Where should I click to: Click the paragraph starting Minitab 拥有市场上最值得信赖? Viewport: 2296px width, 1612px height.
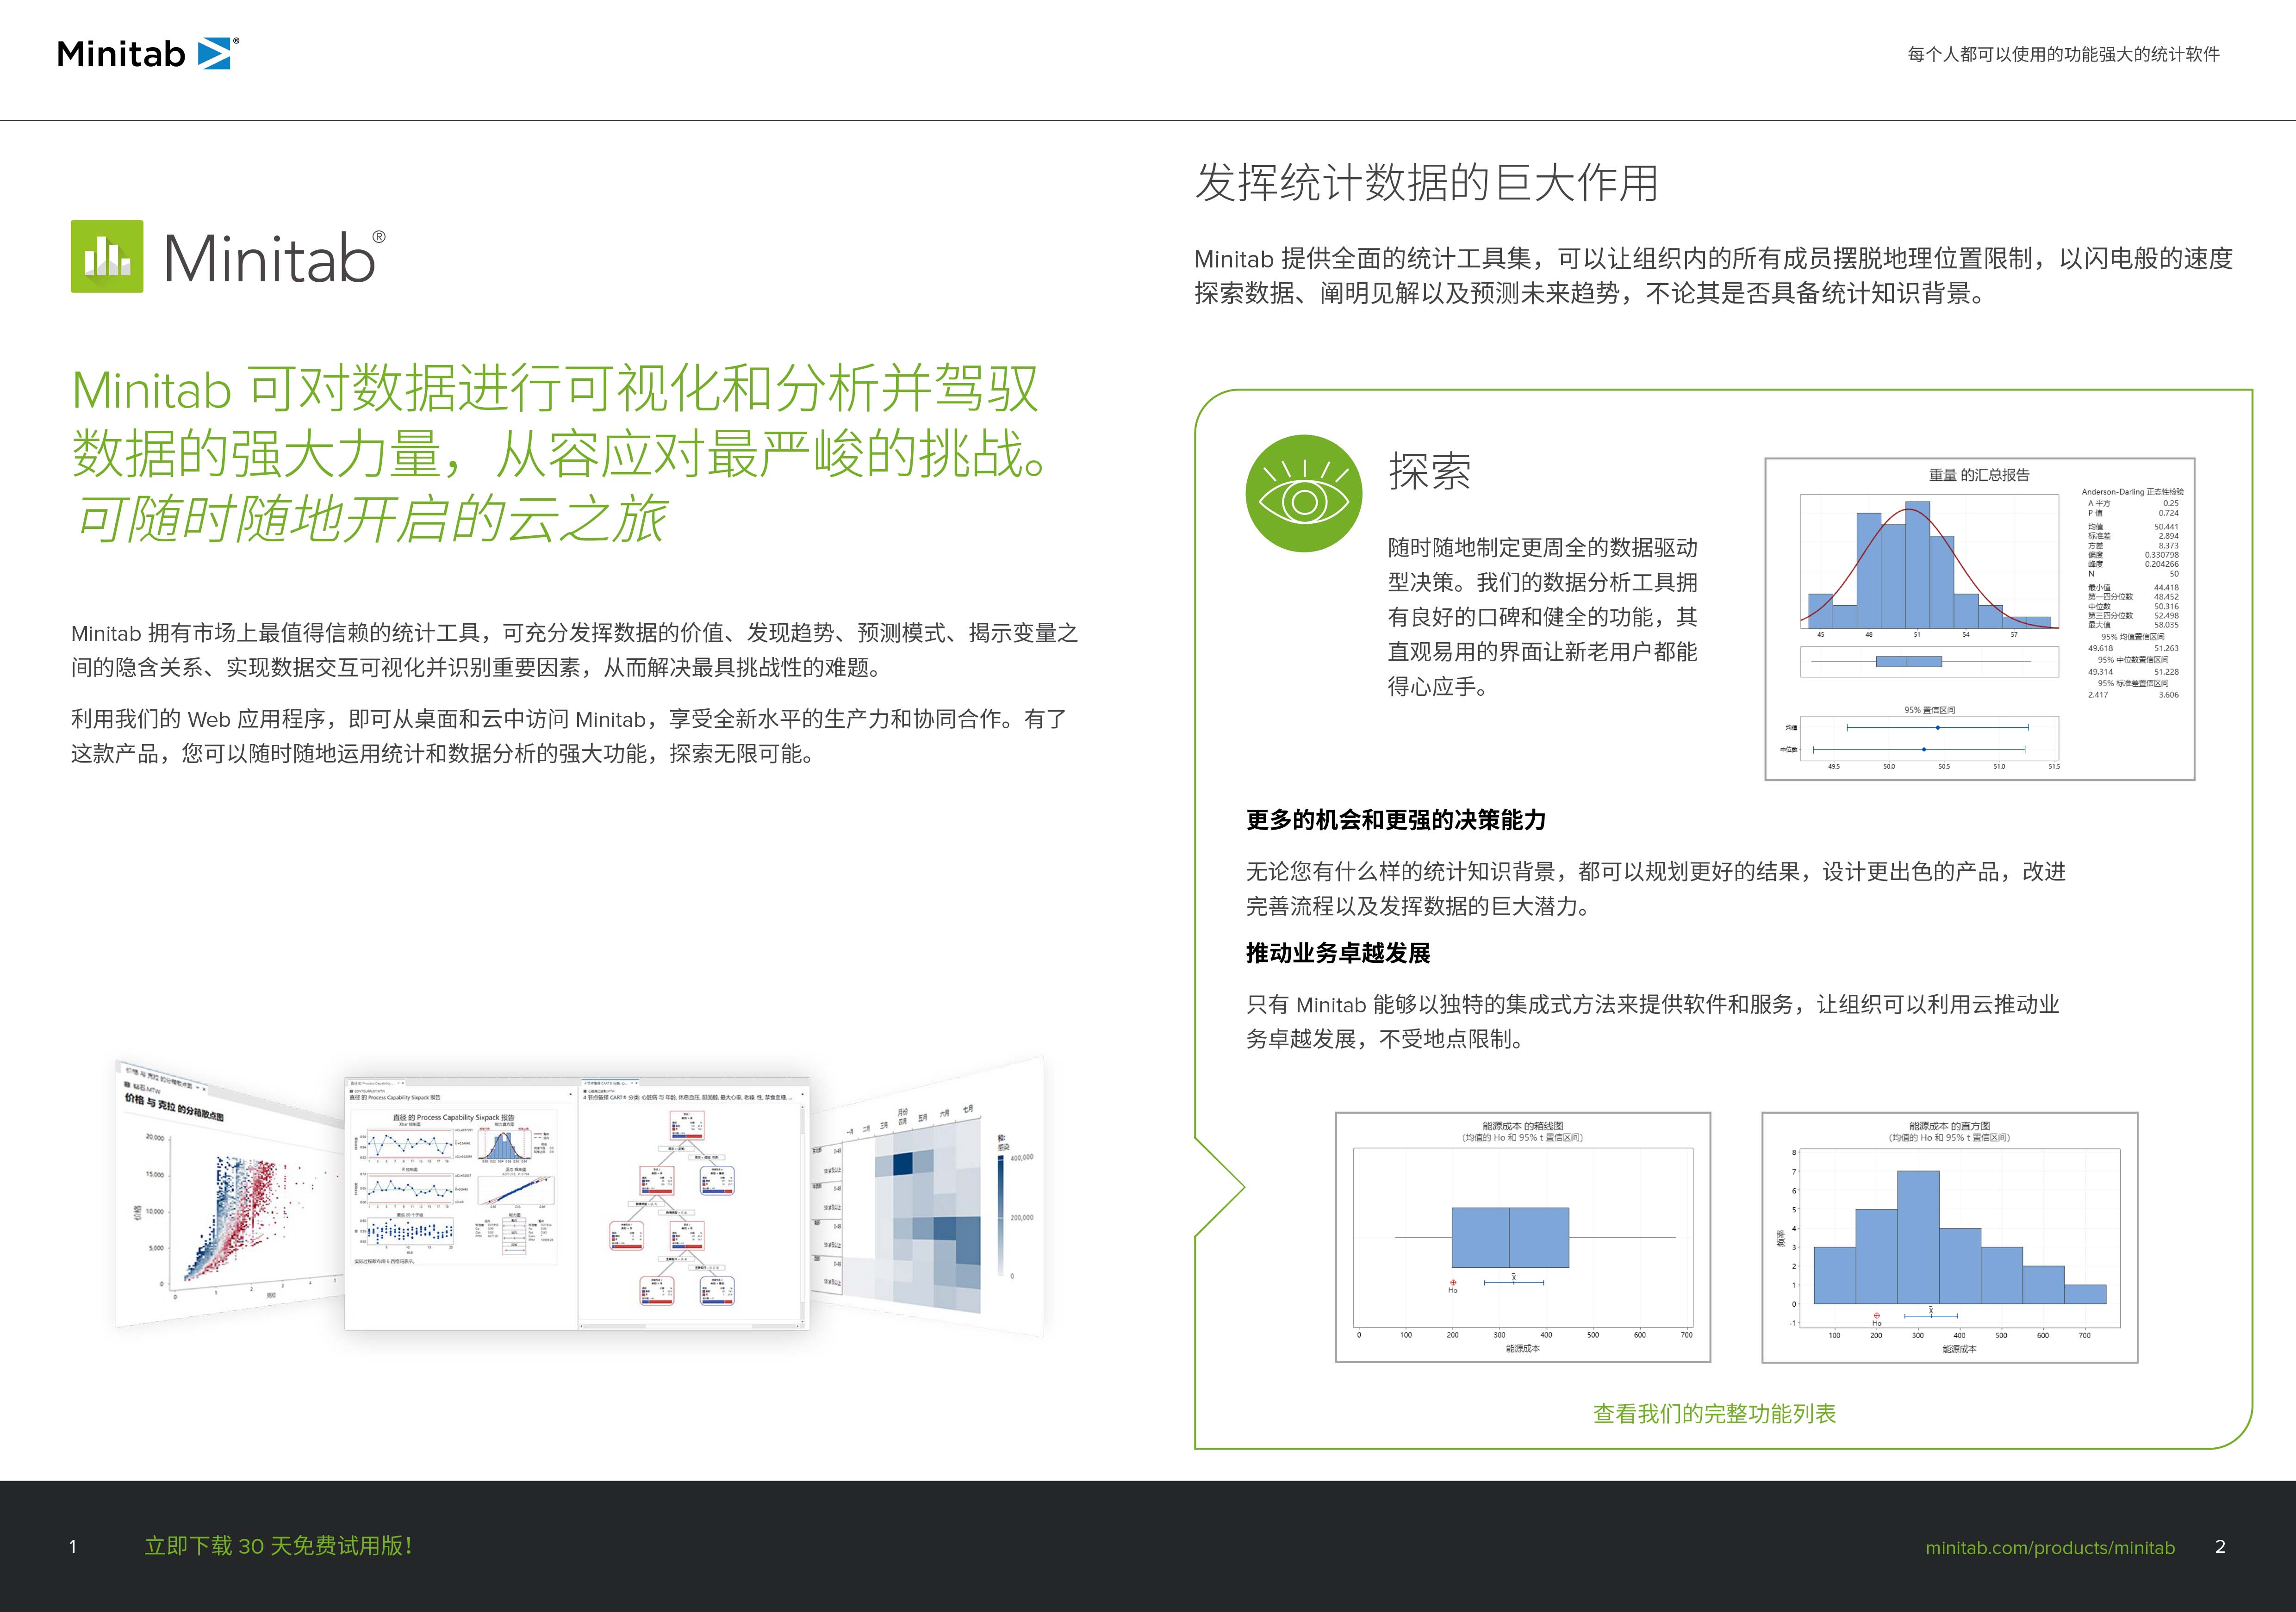(x=574, y=650)
